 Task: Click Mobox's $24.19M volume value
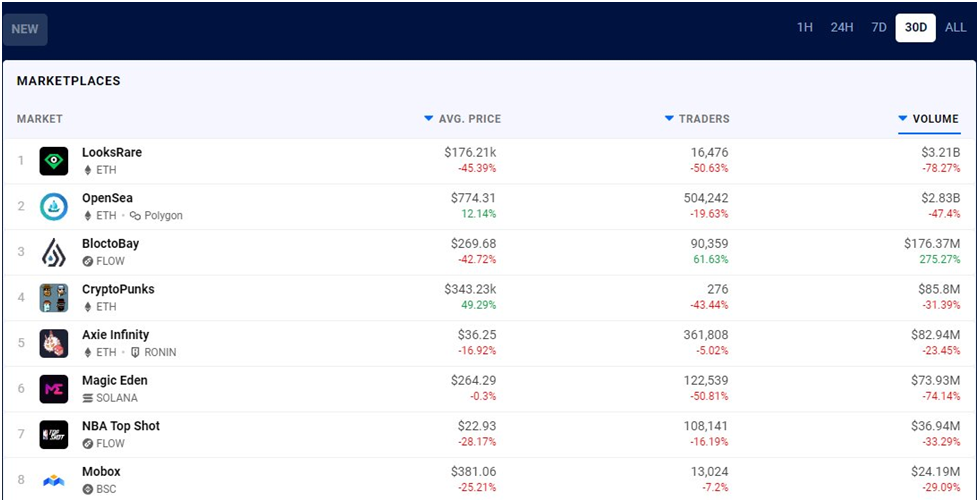935,472
